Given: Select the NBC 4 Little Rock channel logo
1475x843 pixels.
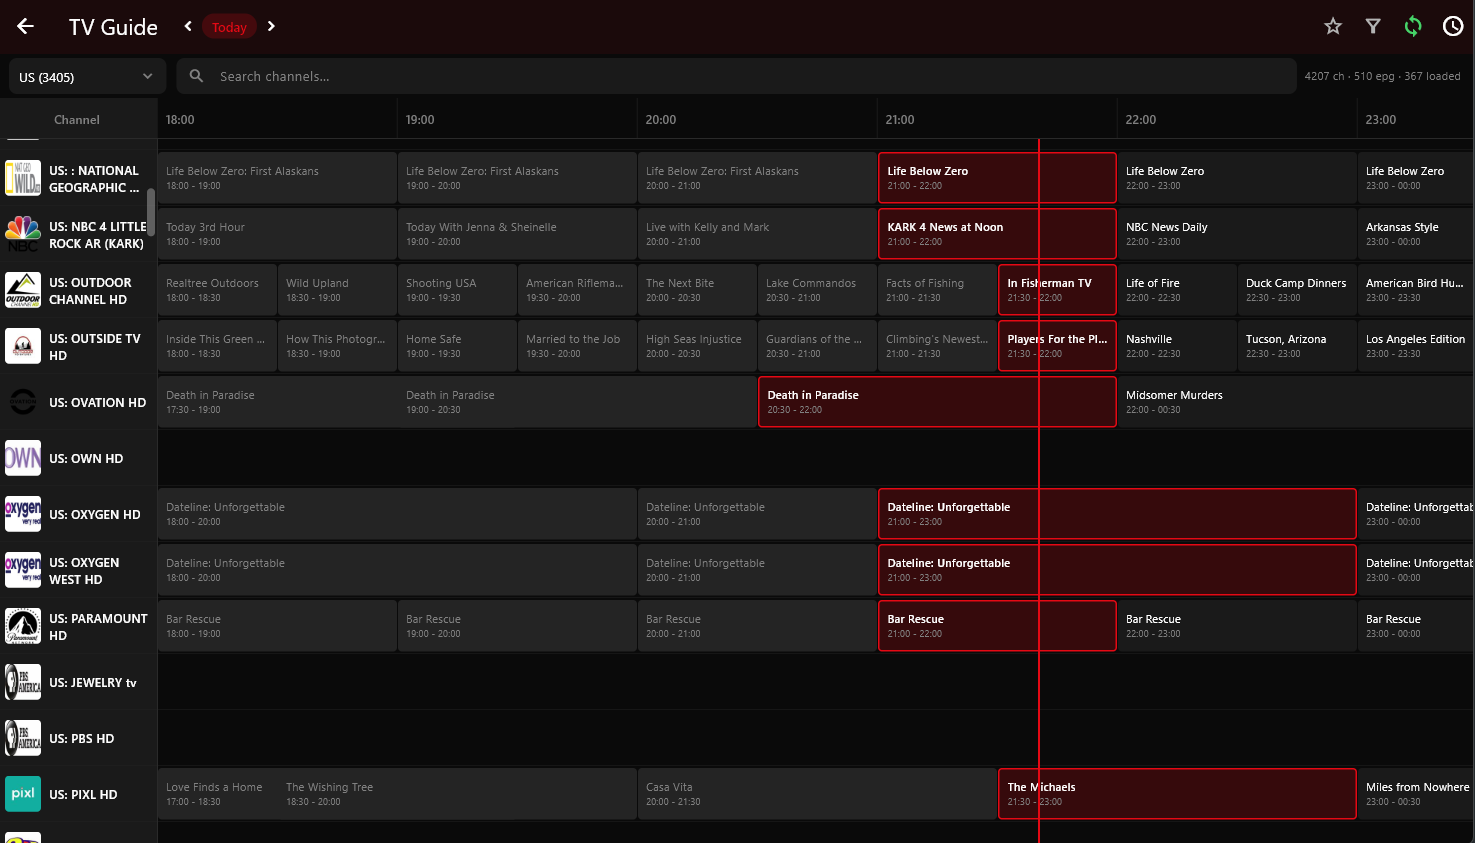Looking at the screenshot, I should pos(23,234).
